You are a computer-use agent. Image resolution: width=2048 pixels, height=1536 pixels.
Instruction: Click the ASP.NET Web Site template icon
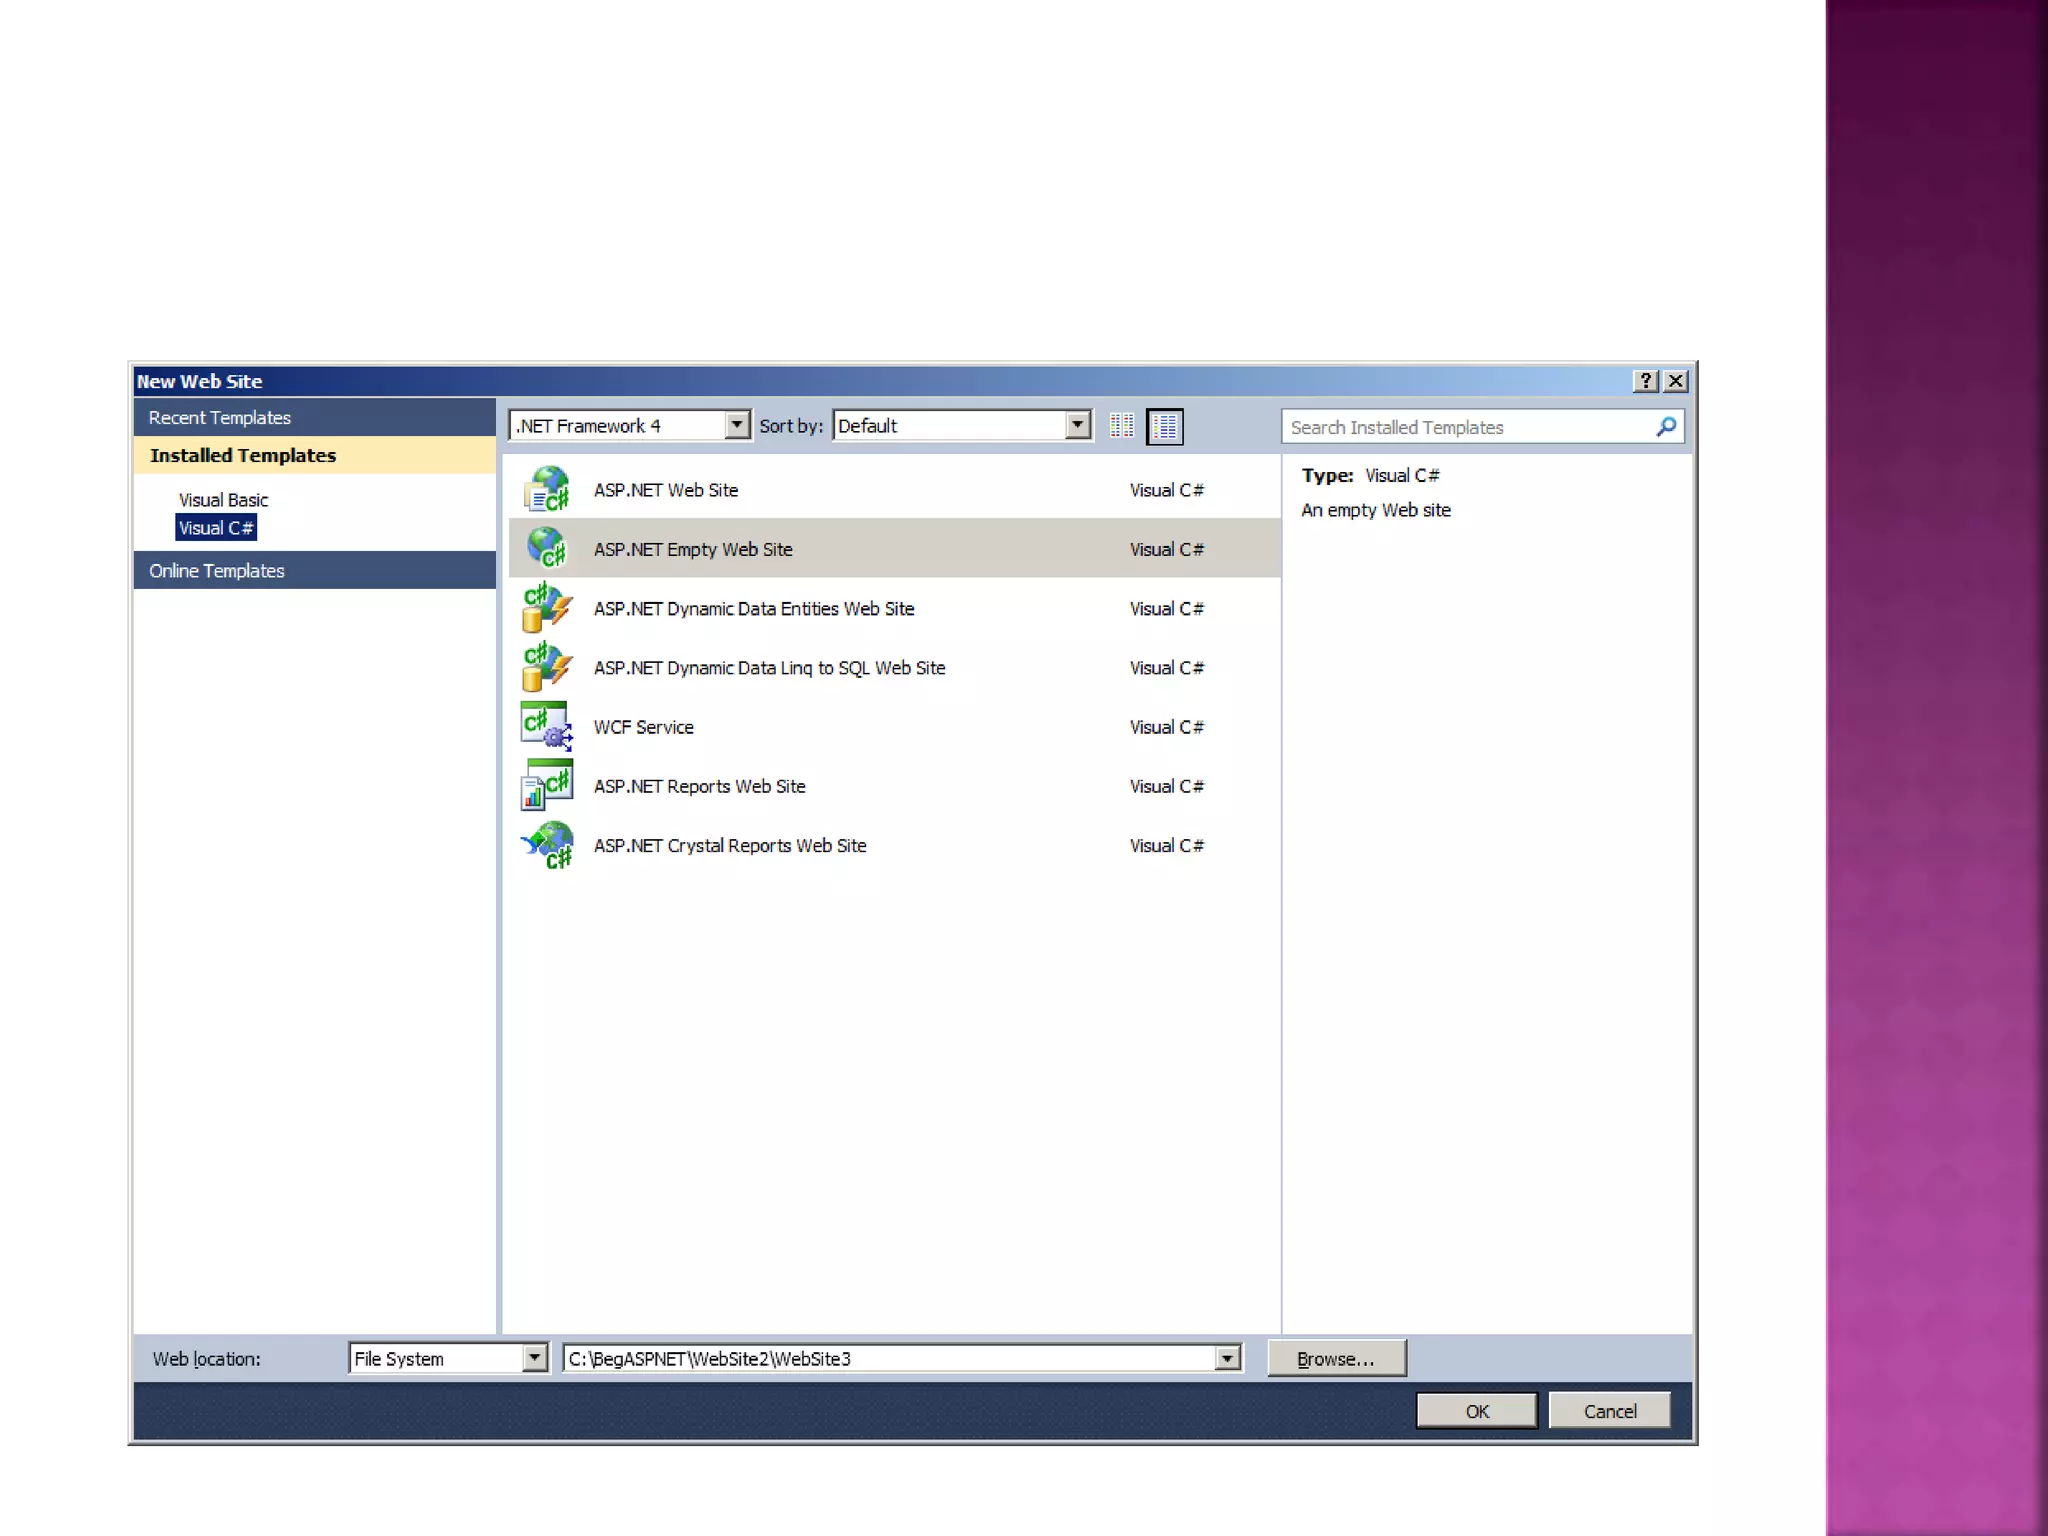click(546, 490)
